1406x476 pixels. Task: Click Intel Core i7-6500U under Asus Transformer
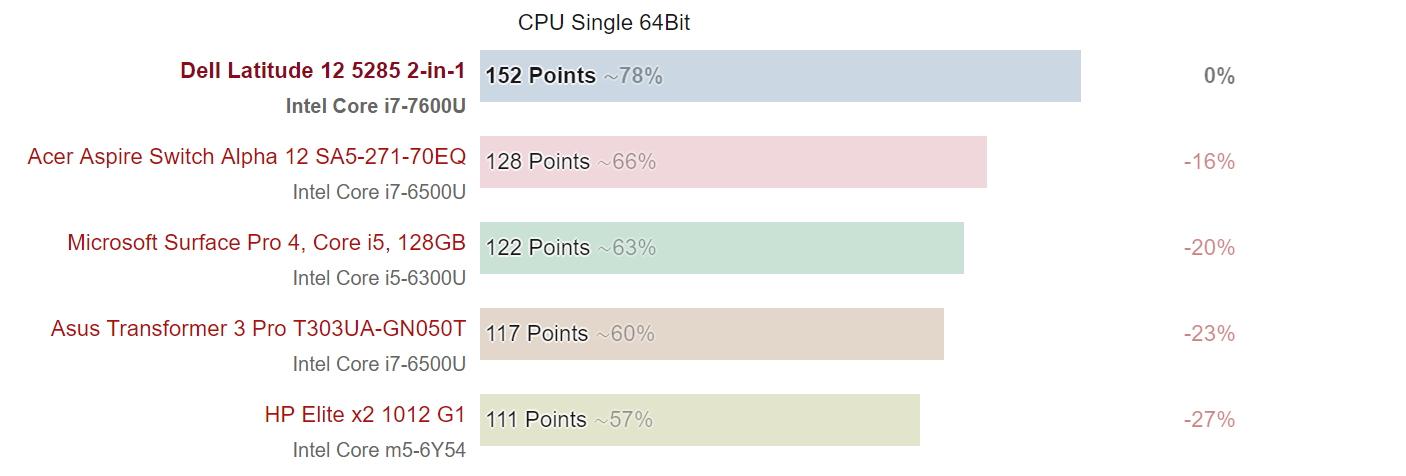(379, 364)
